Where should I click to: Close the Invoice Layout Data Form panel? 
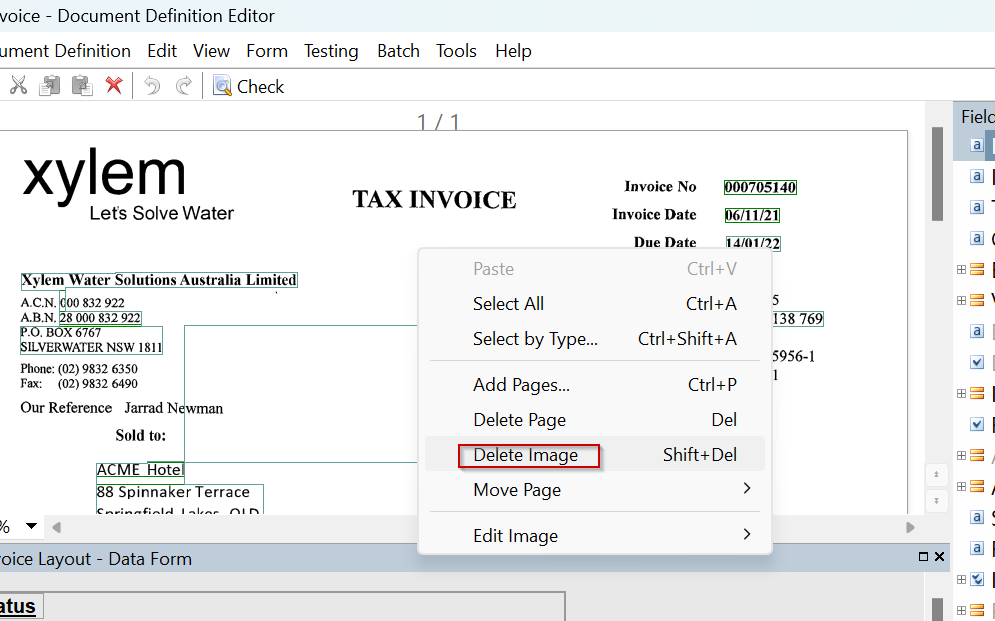pyautogui.click(x=940, y=557)
